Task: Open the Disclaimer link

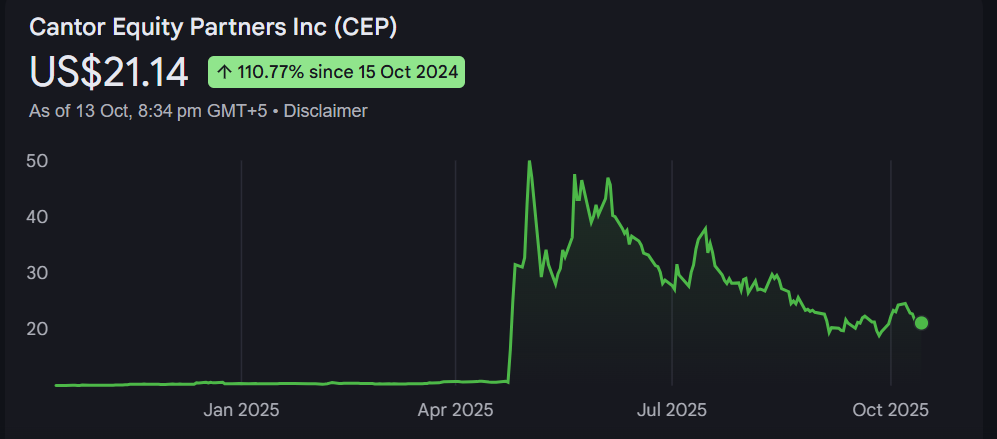Action: tap(325, 111)
